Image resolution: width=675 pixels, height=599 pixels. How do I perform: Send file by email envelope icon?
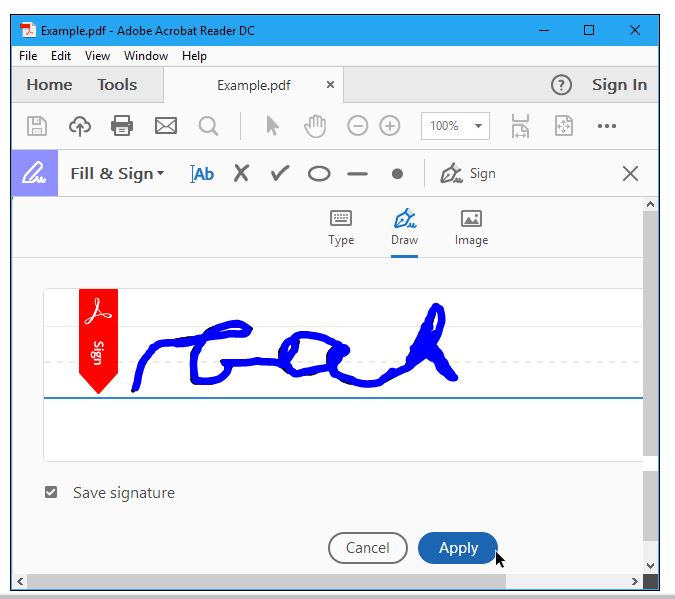click(x=166, y=126)
